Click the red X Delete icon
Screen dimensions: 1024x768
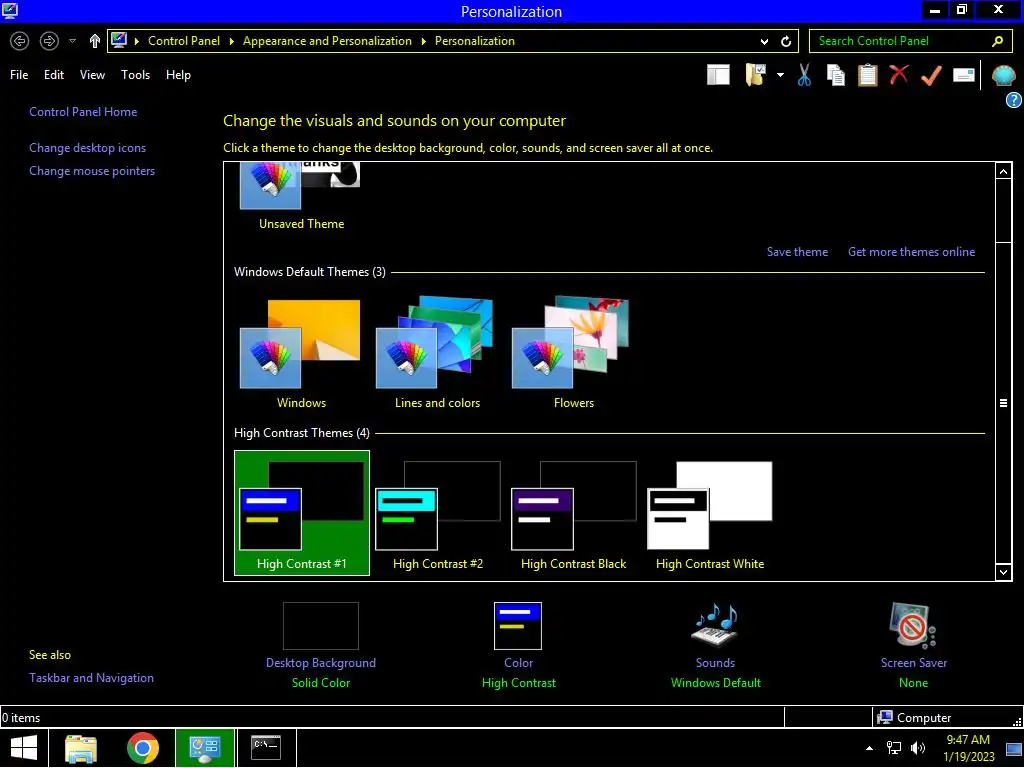coord(899,74)
